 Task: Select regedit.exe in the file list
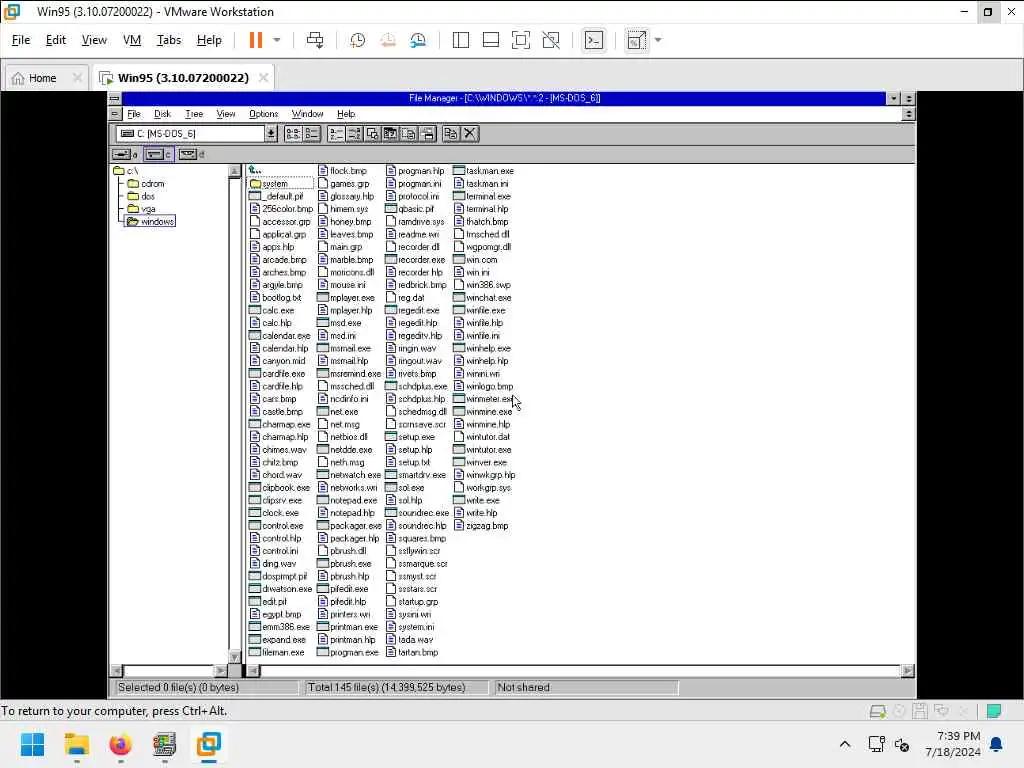[413, 310]
